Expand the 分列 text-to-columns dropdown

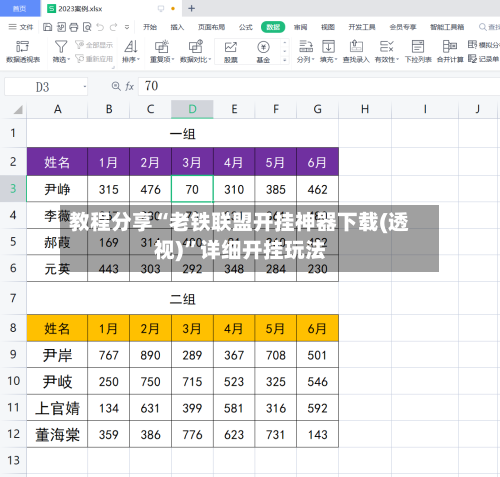coord(313,60)
